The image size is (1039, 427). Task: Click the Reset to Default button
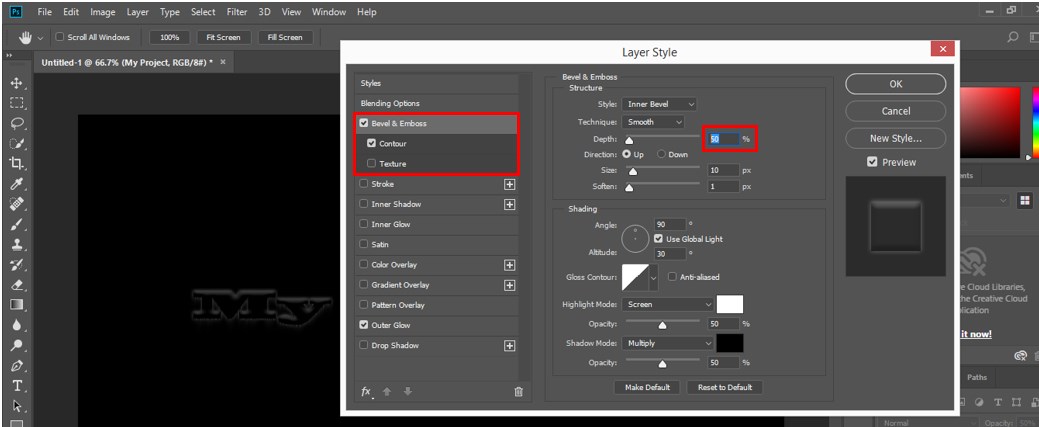[x=725, y=387]
